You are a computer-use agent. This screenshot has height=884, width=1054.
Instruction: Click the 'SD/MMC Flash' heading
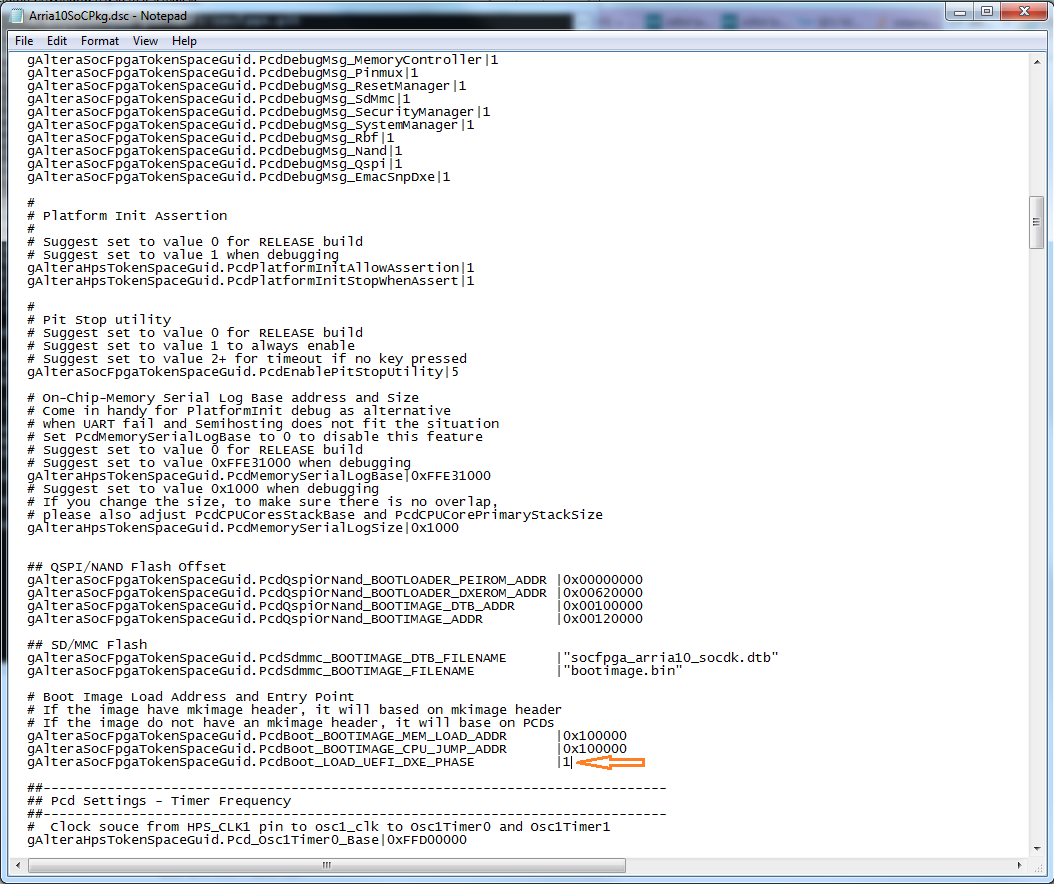click(x=87, y=645)
